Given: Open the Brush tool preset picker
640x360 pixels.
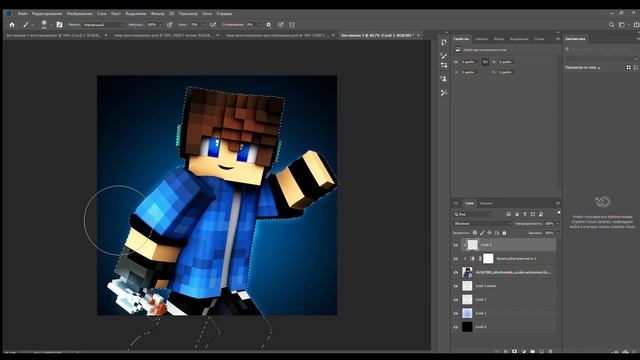Looking at the screenshot, I should coord(27,25).
